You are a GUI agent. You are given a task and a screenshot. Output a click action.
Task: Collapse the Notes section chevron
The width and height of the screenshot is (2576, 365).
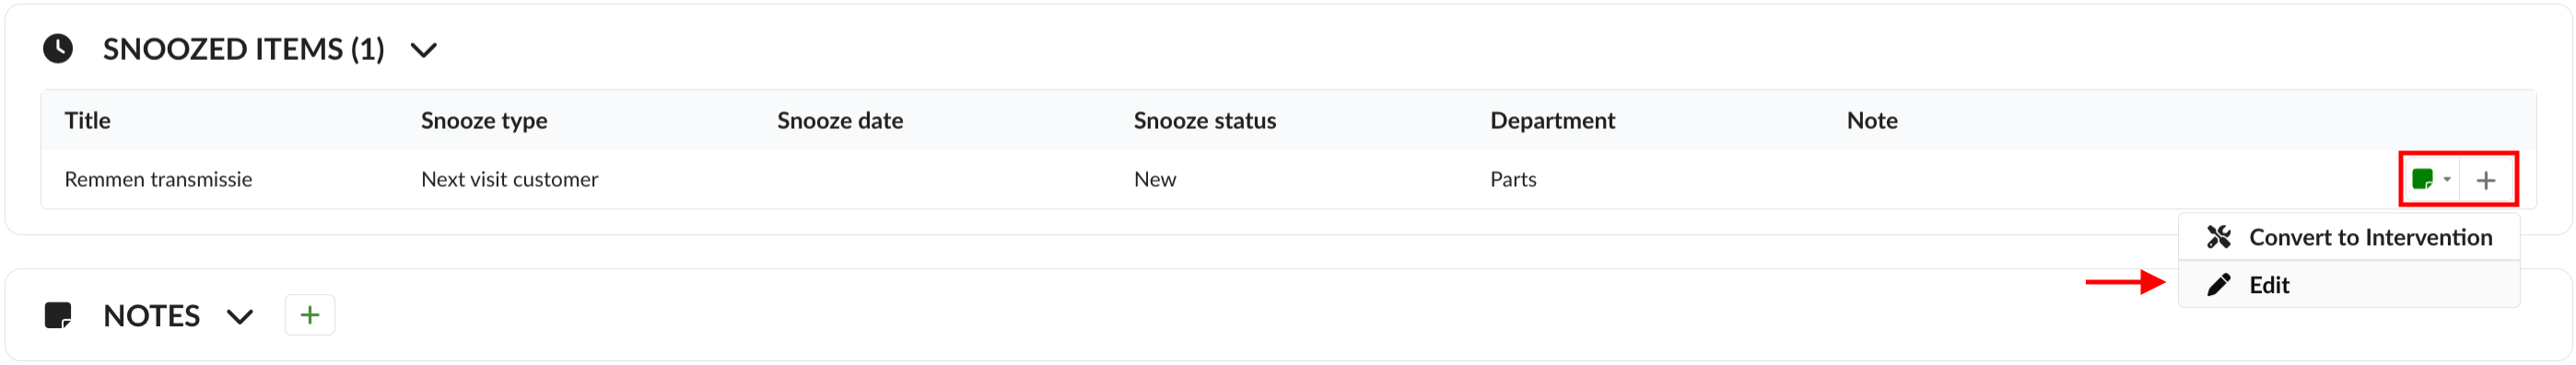coord(240,317)
